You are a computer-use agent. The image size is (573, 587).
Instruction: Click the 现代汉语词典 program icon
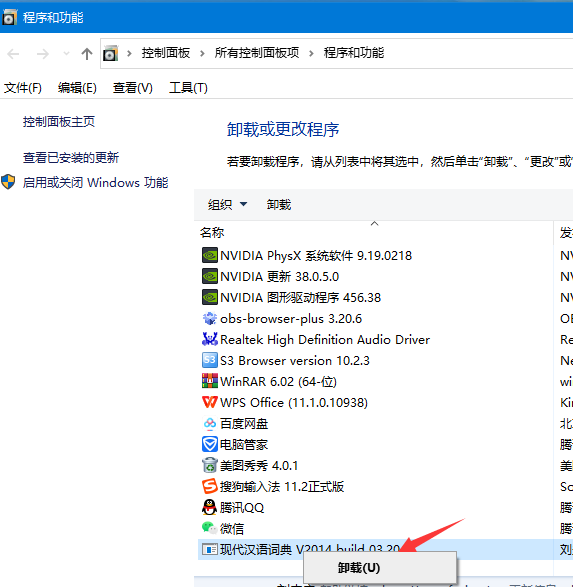tap(210, 549)
